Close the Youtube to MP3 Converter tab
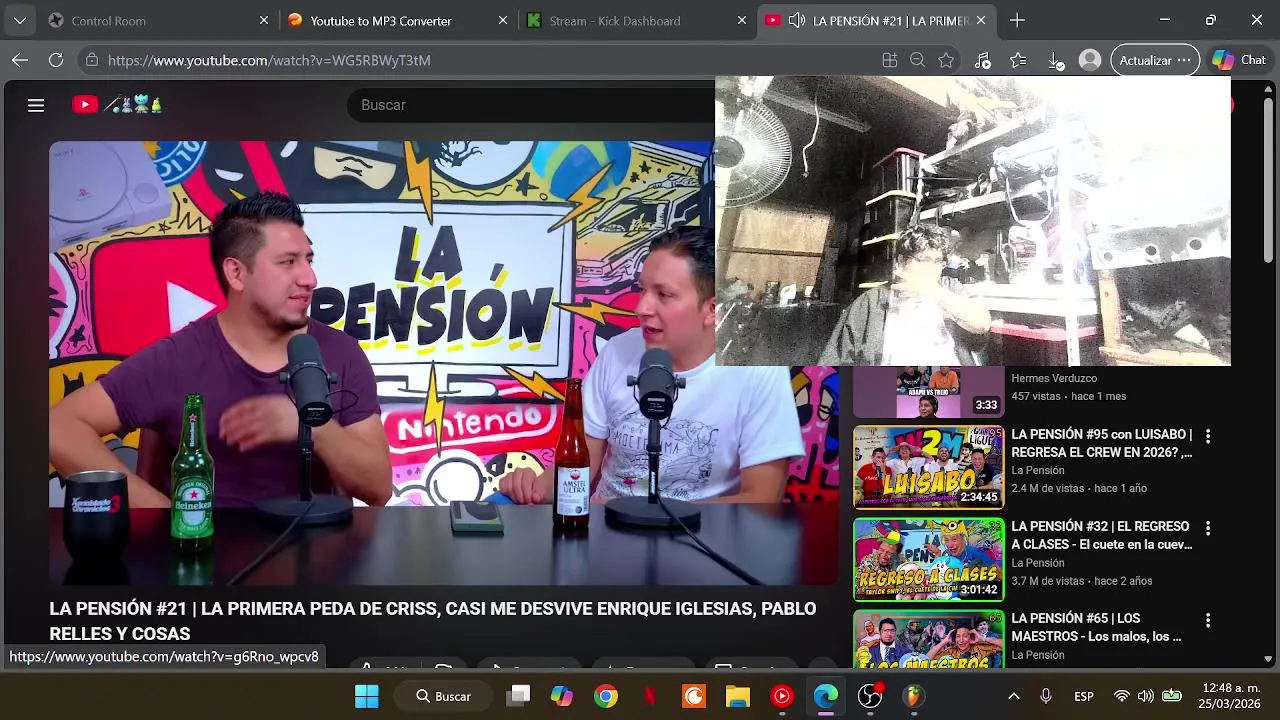1280x720 pixels. point(503,20)
